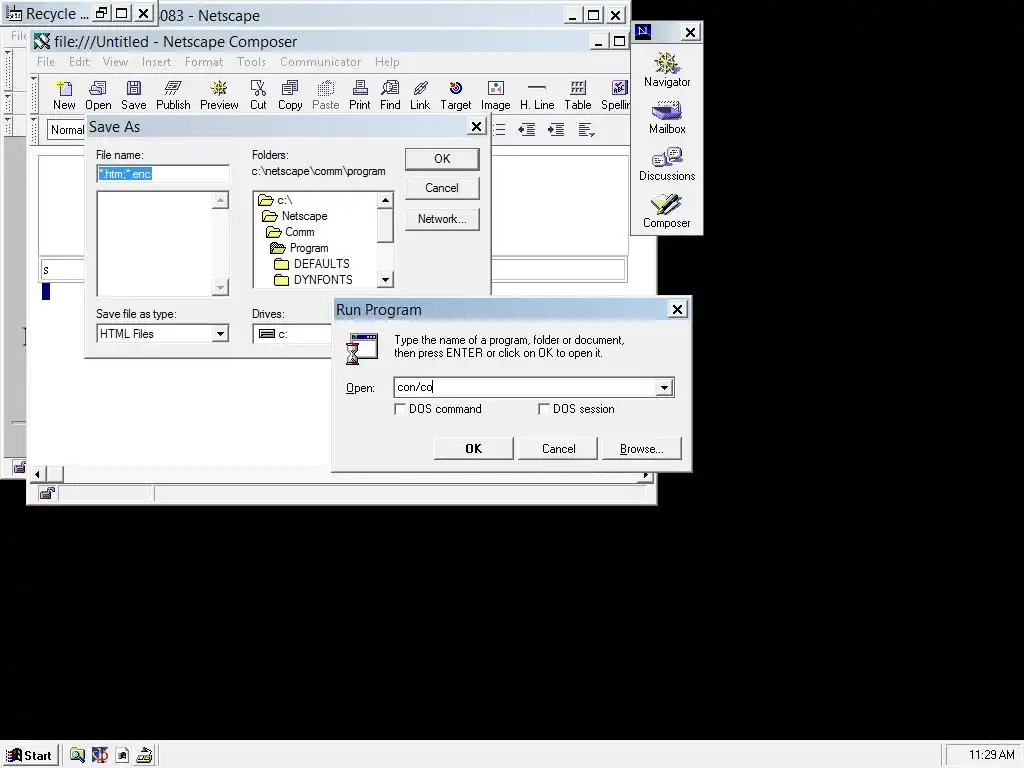The image size is (1024, 768).
Task: Click the H. Line toolbar icon
Action: [537, 95]
